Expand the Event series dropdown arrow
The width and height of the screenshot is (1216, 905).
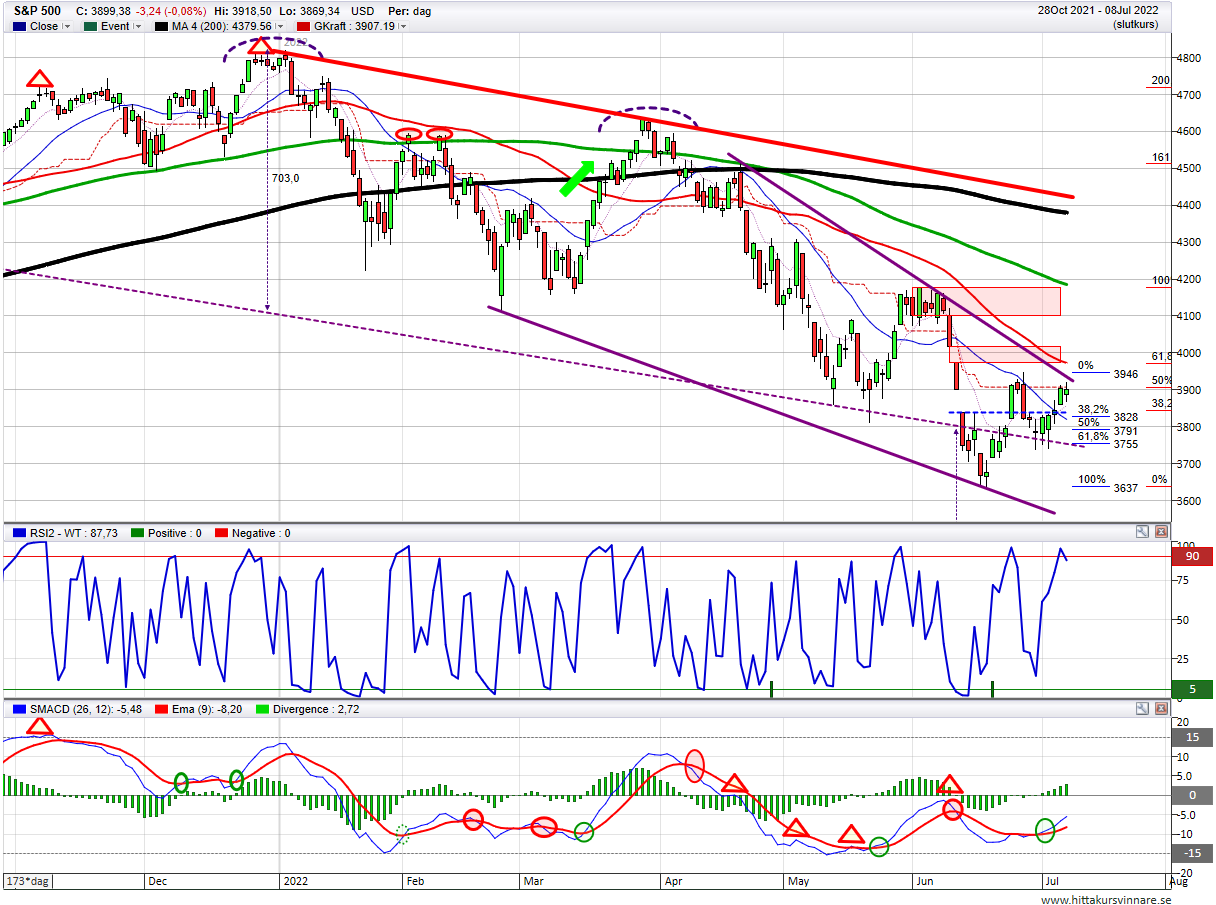(139, 27)
